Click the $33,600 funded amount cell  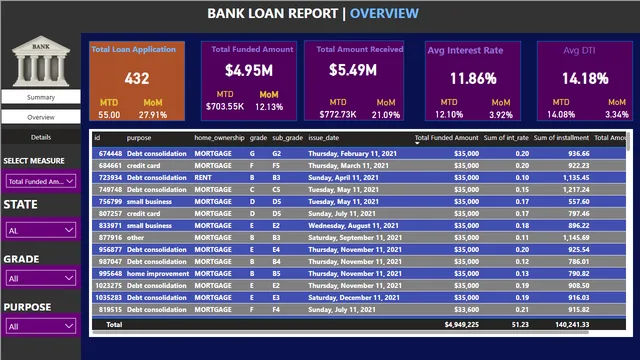pos(467,309)
